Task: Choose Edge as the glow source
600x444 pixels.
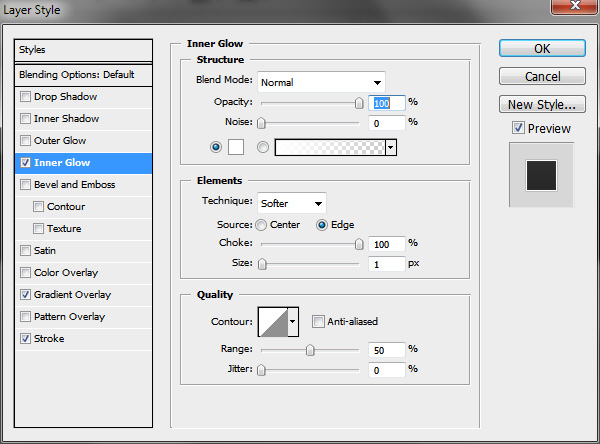Action: click(x=322, y=225)
